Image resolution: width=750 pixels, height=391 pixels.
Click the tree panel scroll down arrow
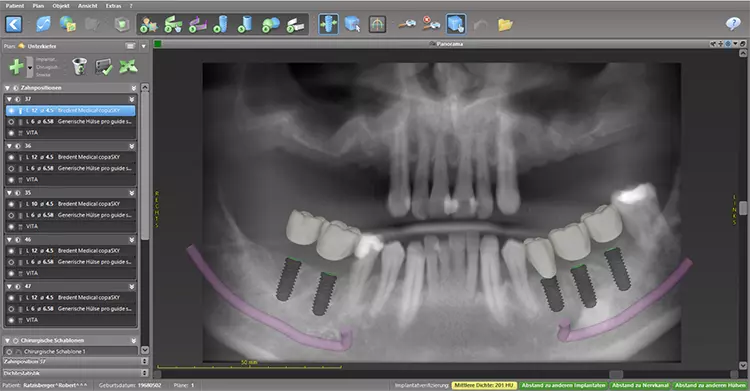pos(145,350)
